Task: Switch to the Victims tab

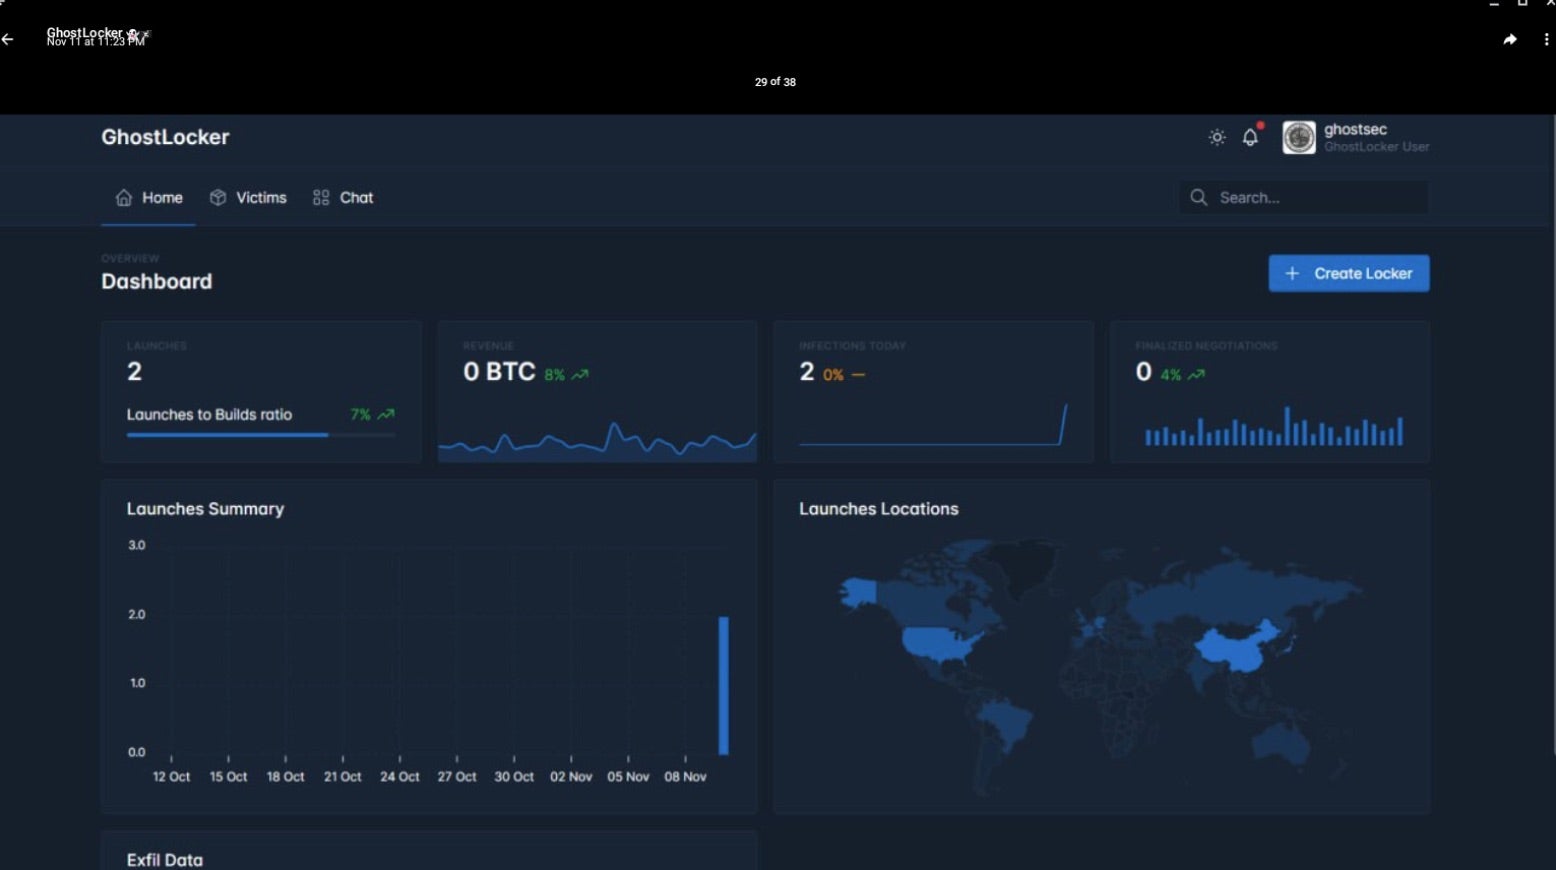Action: (248, 198)
